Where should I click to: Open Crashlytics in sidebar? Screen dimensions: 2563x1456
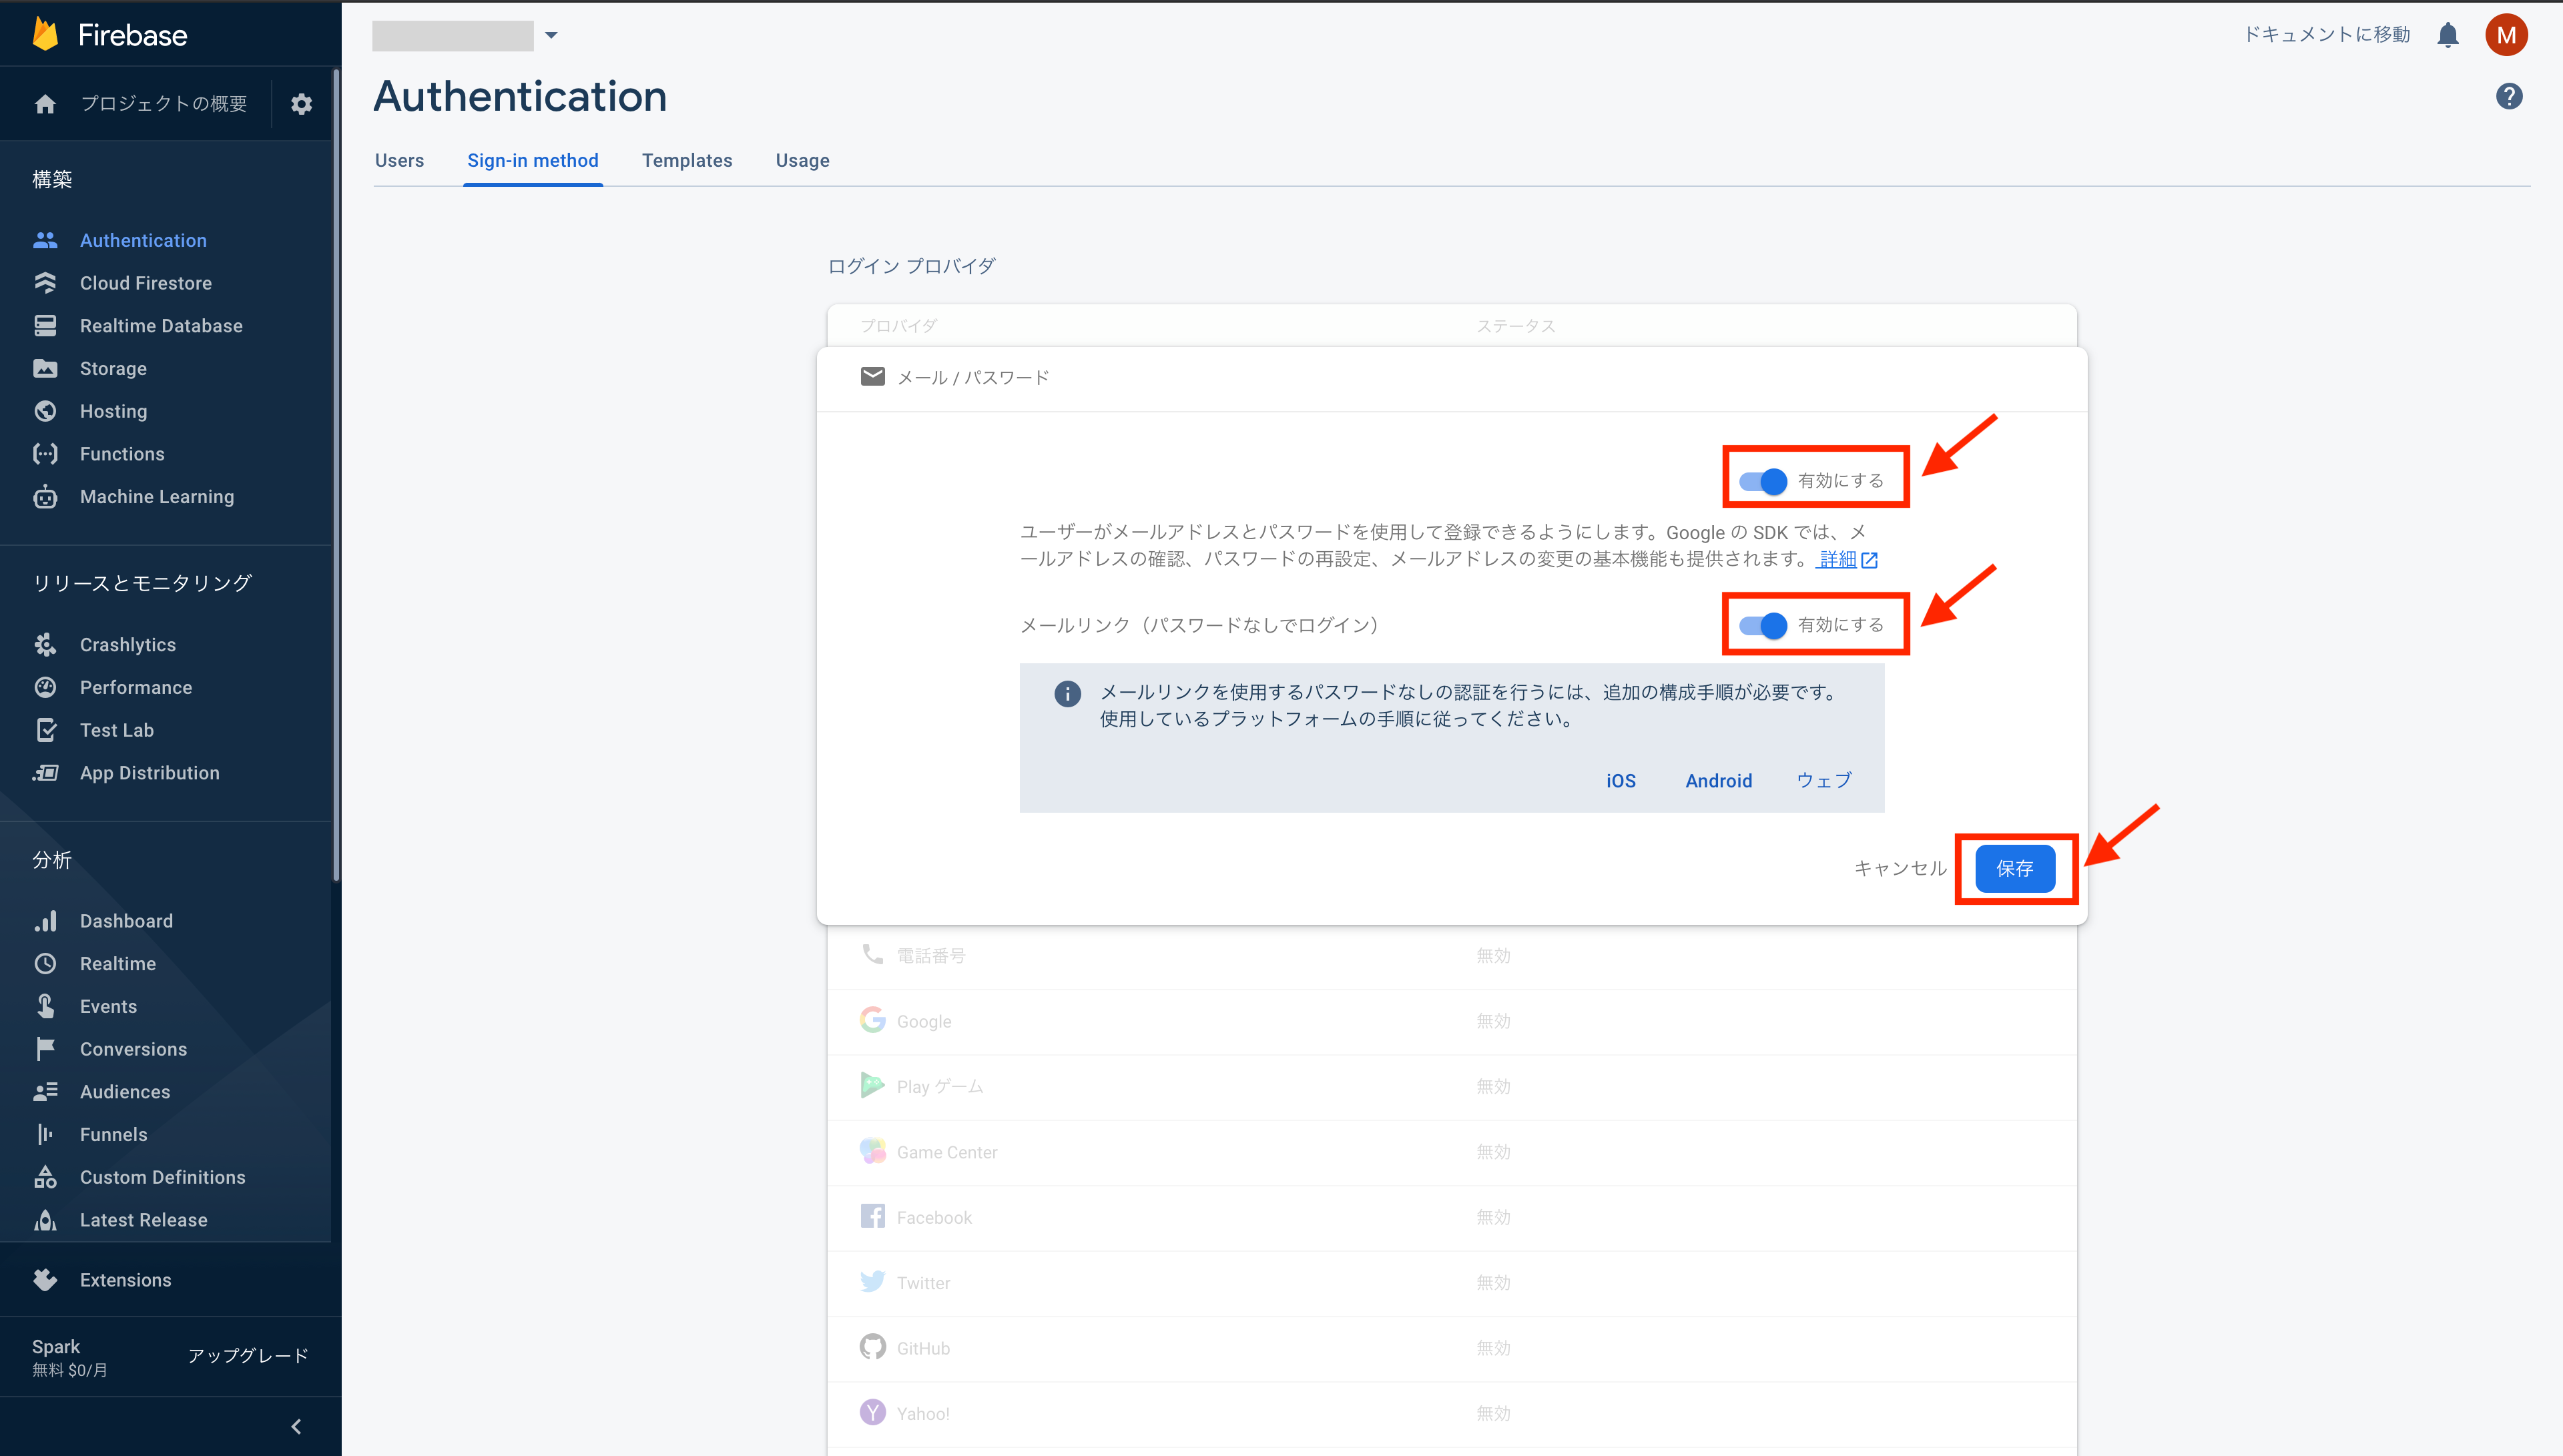click(127, 645)
